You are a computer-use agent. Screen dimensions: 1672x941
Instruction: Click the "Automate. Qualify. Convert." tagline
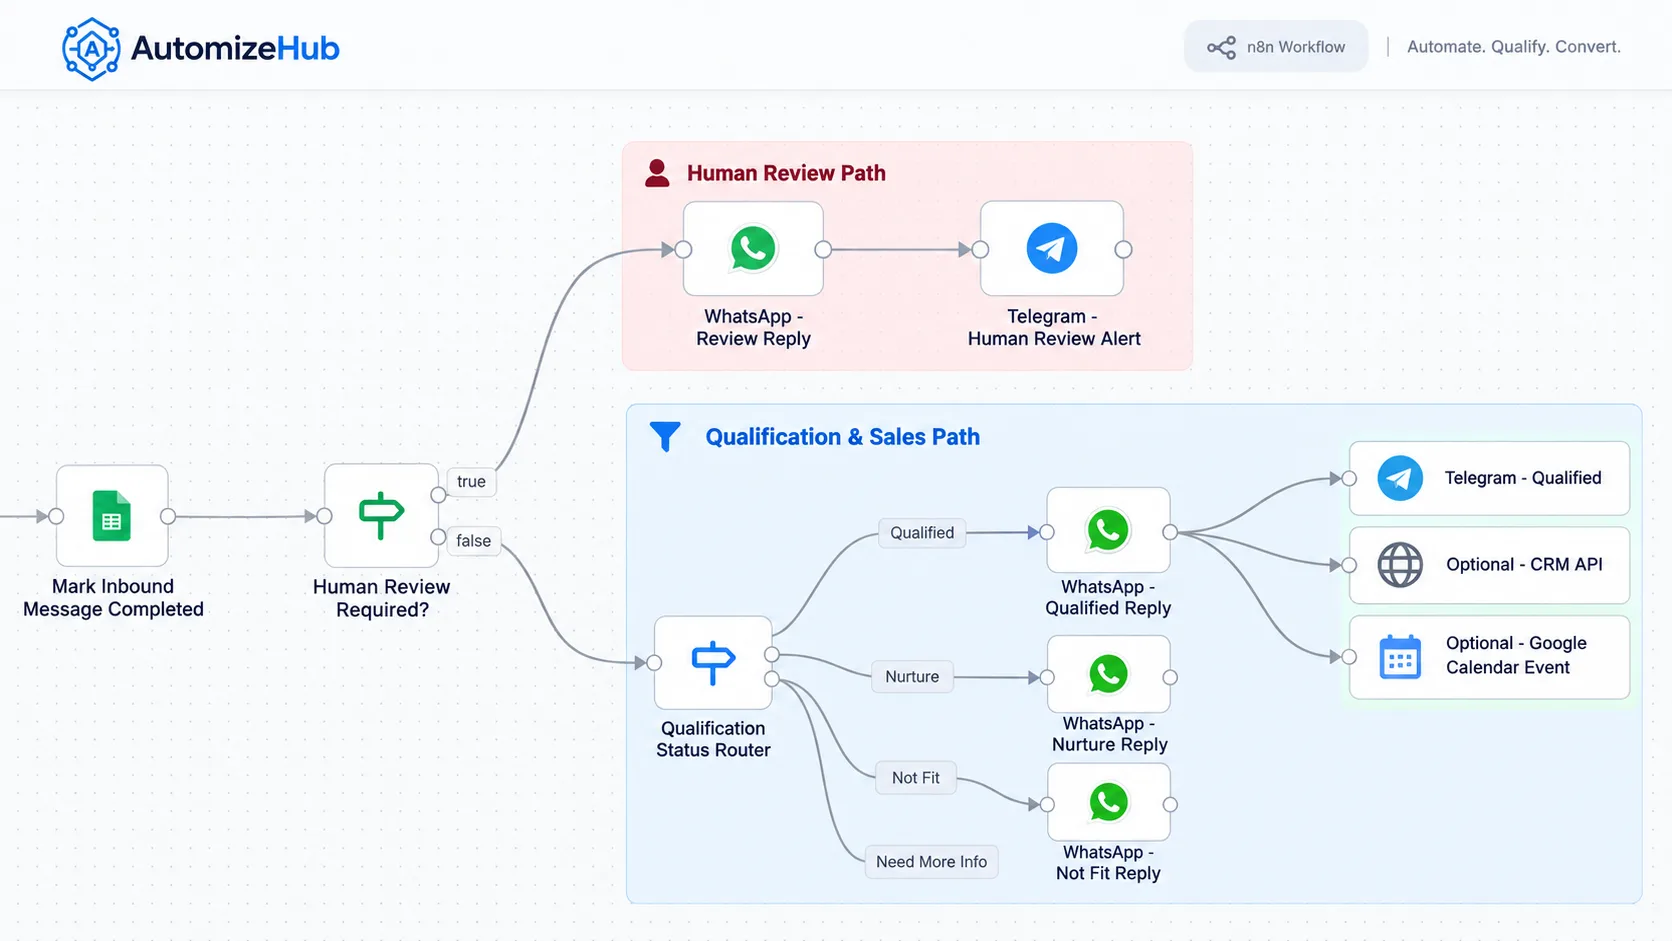coord(1513,47)
